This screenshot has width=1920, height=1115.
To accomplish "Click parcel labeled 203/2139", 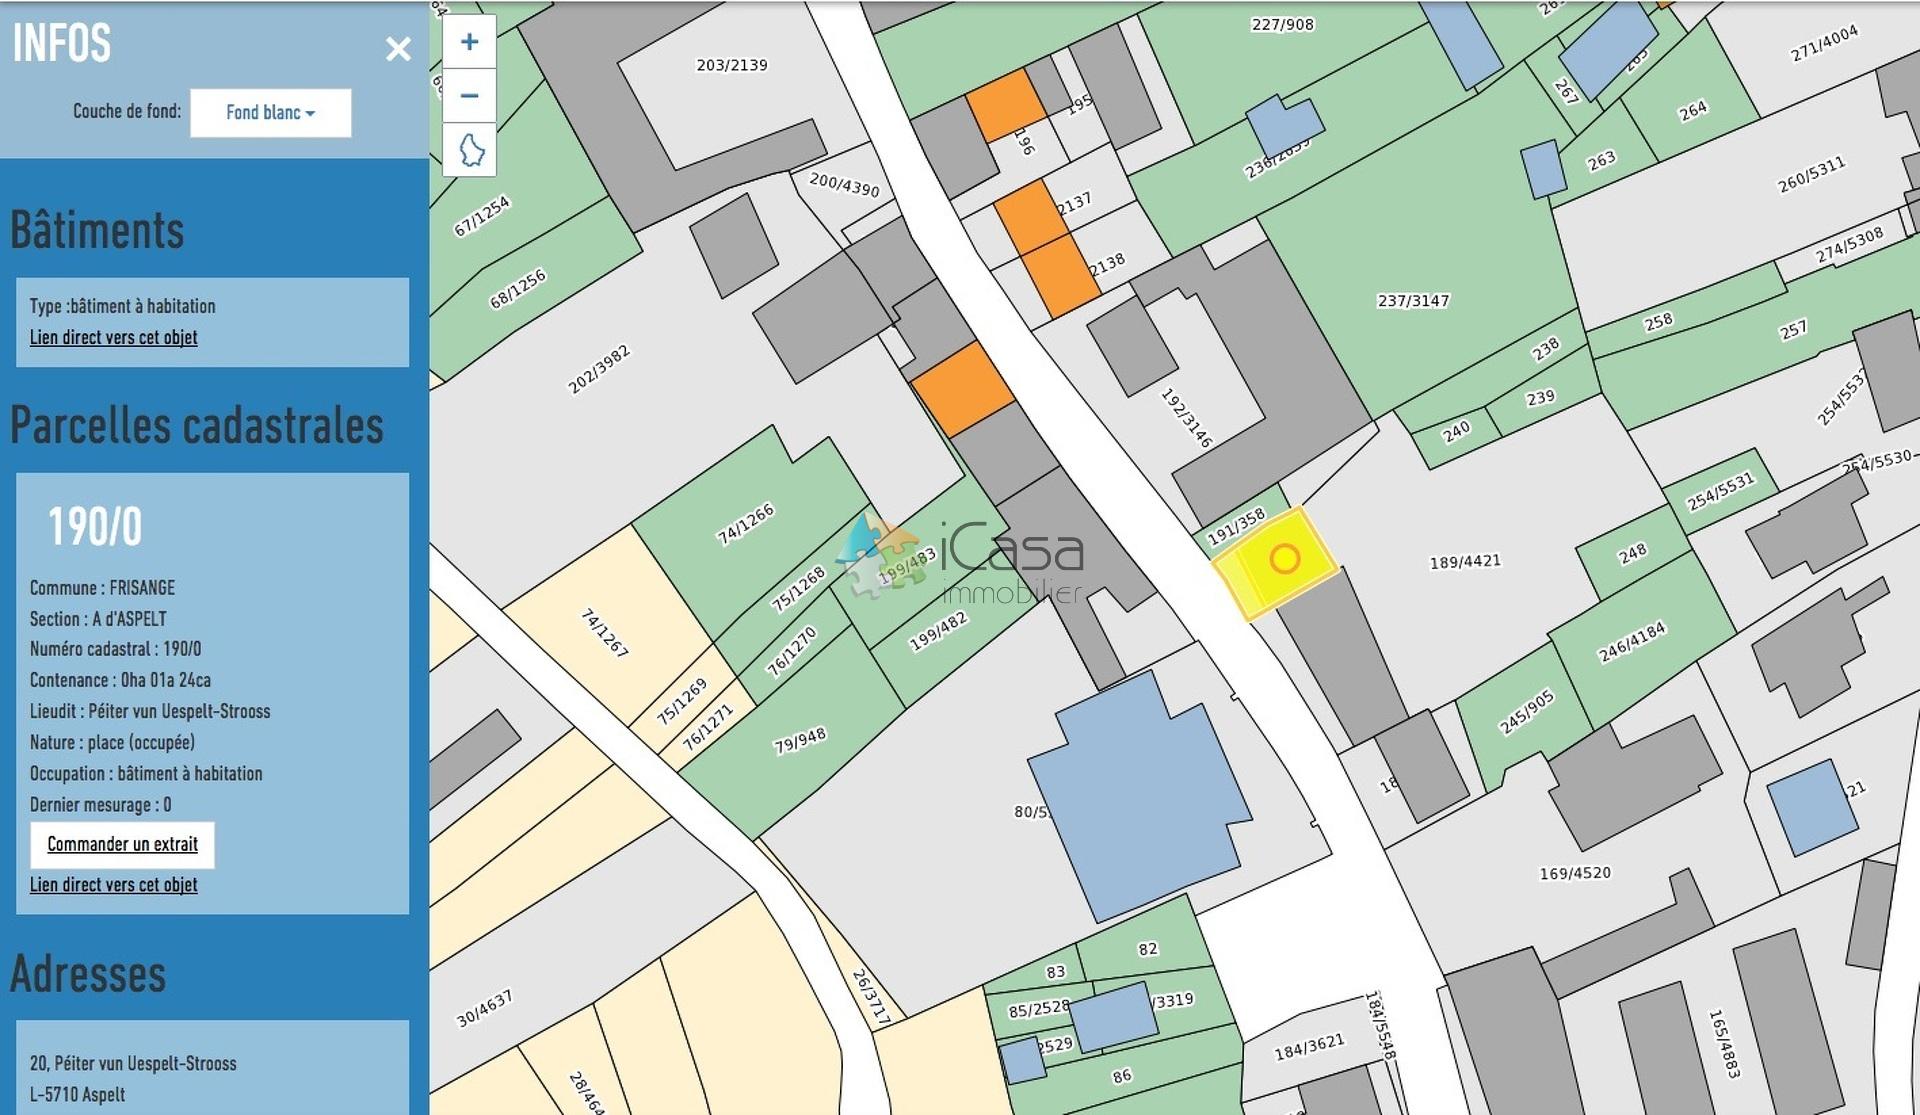I will (x=731, y=66).
